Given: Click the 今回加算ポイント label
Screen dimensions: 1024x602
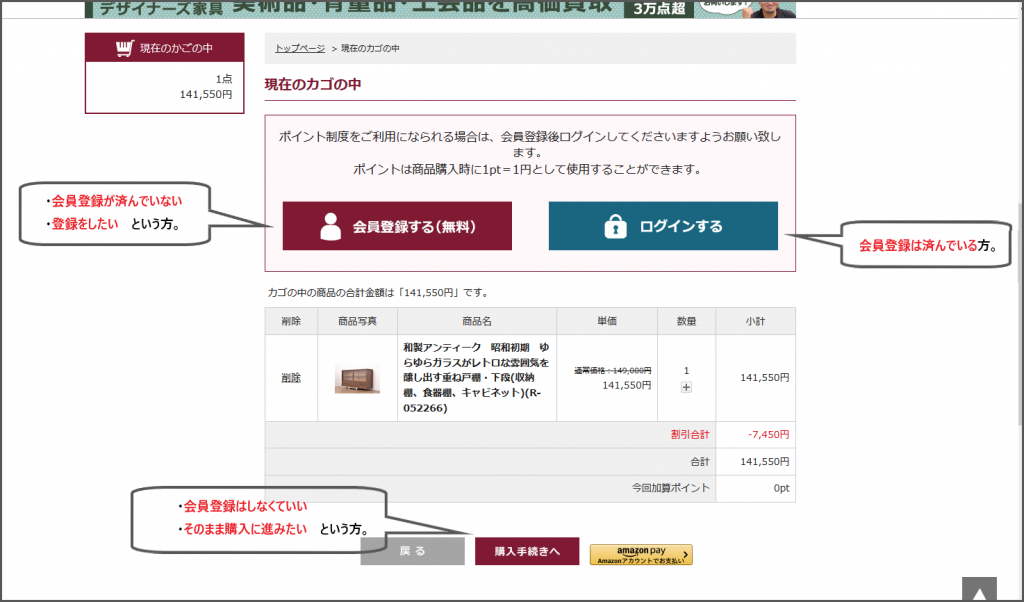Looking at the screenshot, I should pos(671,488).
